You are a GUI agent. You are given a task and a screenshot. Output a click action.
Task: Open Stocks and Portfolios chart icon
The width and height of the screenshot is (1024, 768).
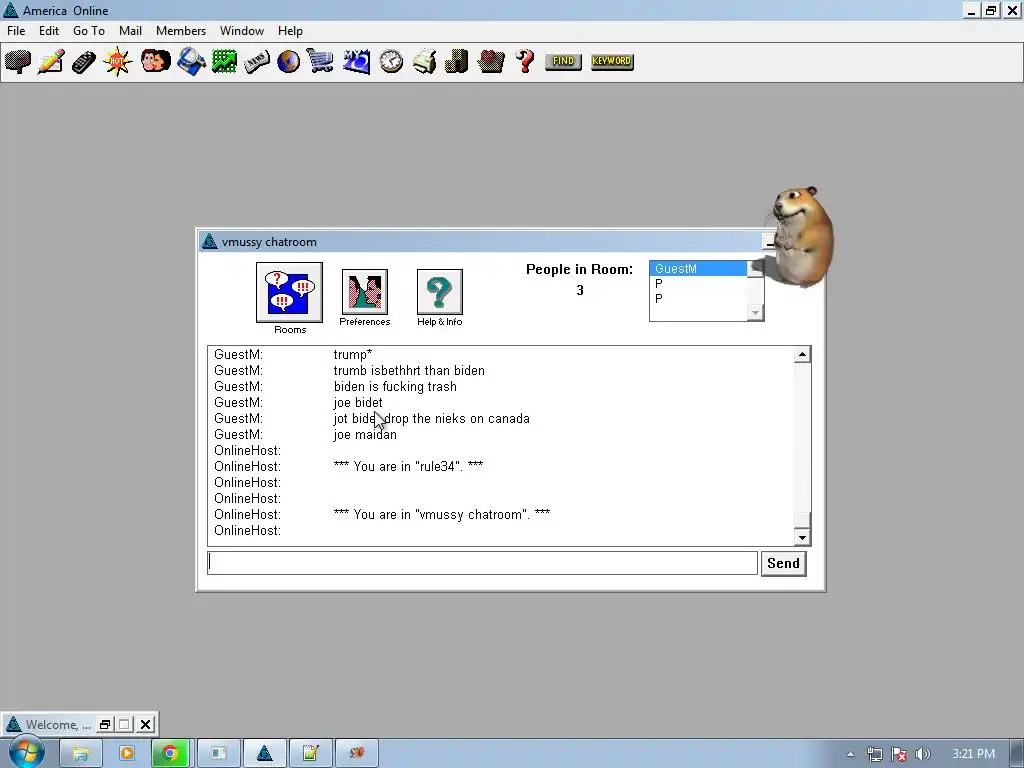point(224,62)
